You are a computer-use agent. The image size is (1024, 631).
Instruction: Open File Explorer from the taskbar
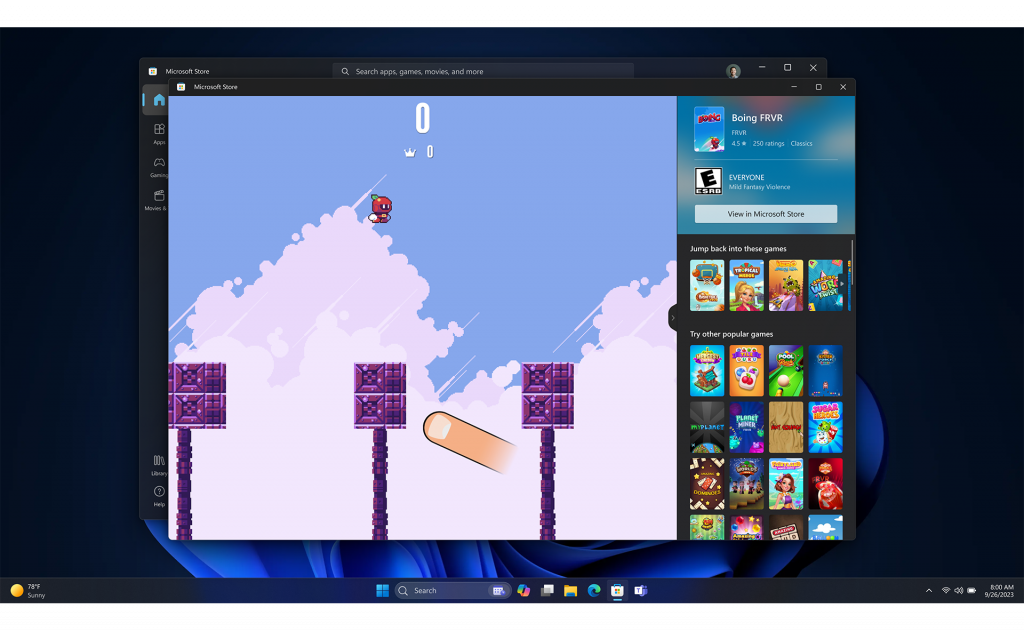[x=571, y=590]
